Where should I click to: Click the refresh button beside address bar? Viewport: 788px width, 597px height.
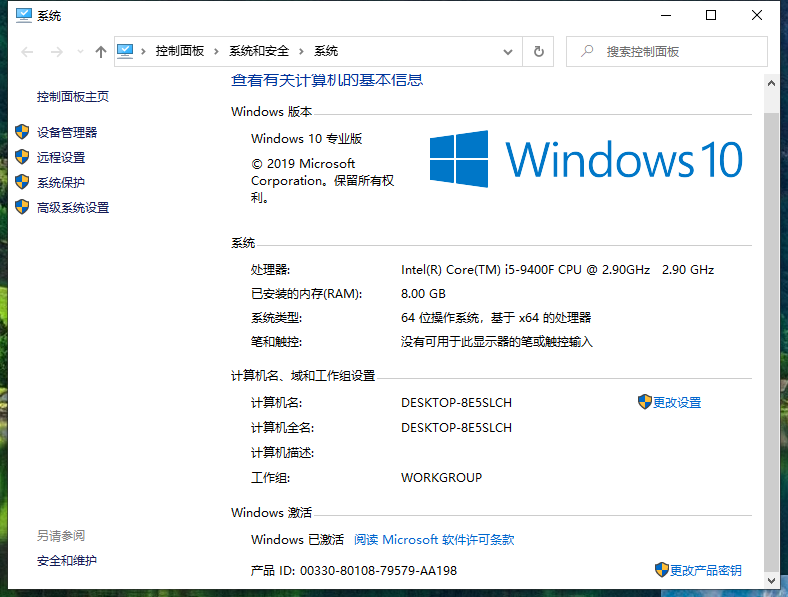click(x=539, y=51)
